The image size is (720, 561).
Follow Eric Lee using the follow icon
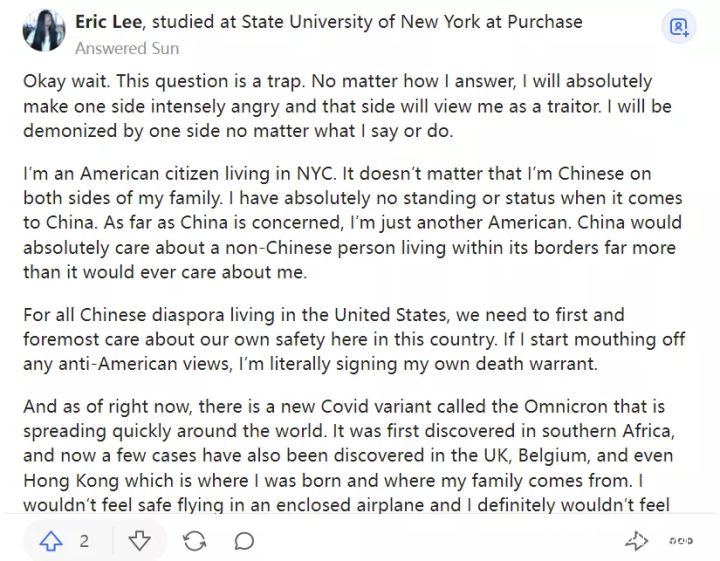click(680, 27)
